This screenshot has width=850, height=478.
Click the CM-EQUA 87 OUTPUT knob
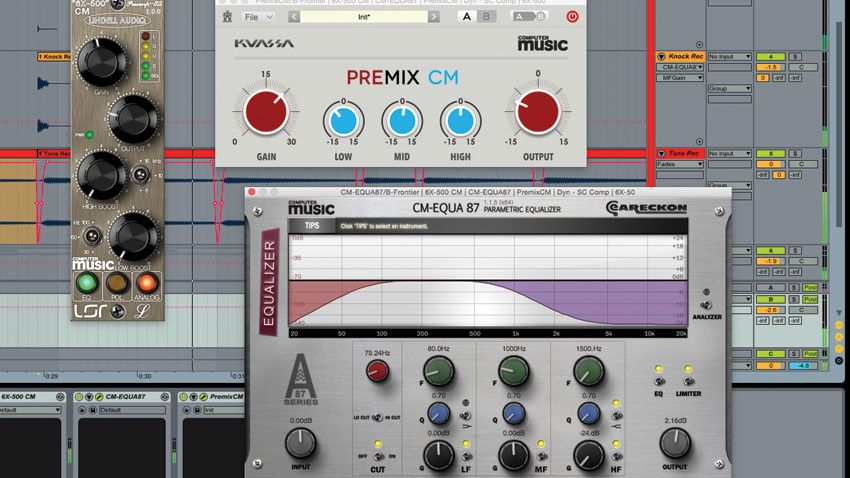point(675,443)
